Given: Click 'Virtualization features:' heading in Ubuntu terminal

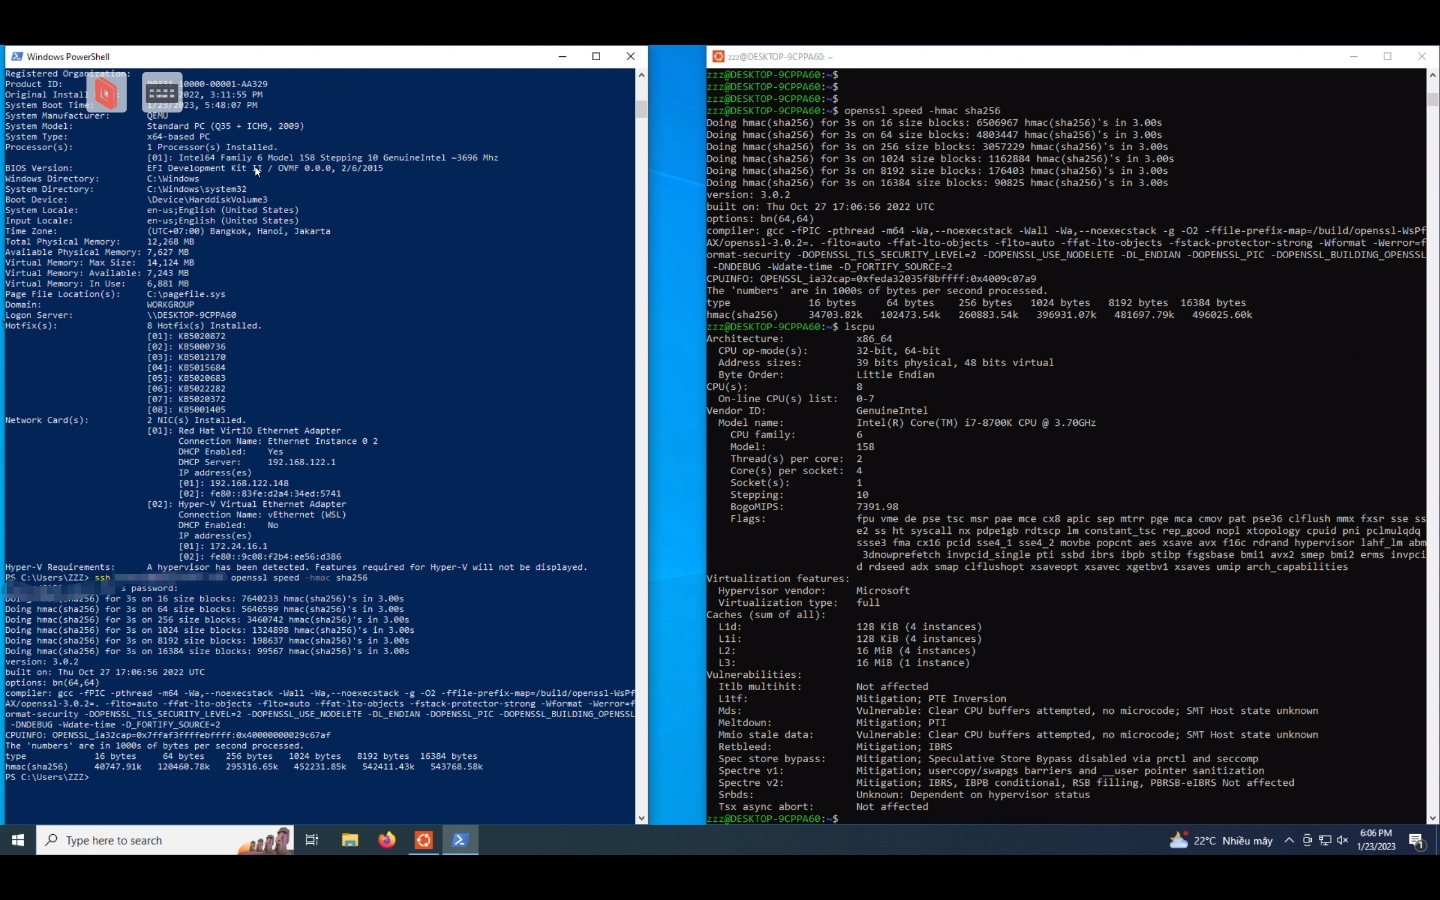Looking at the screenshot, I should pos(778,579).
